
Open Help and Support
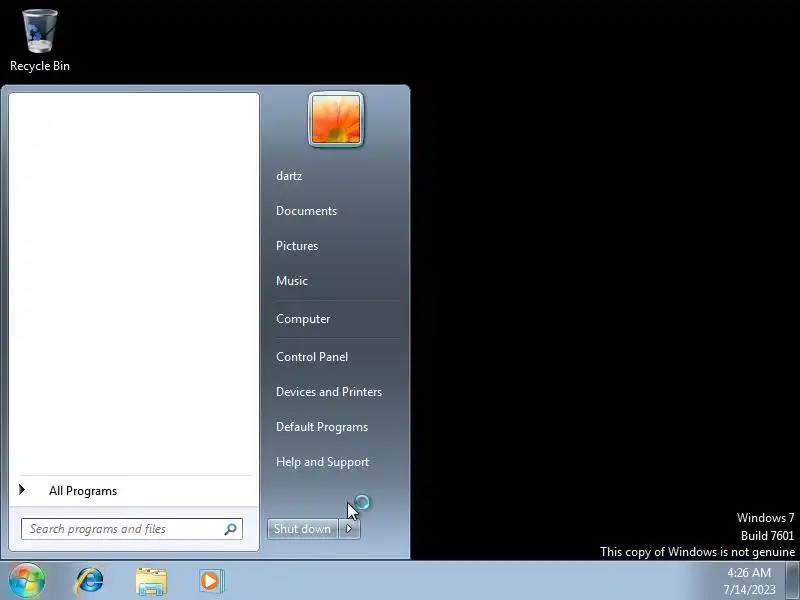(x=322, y=462)
